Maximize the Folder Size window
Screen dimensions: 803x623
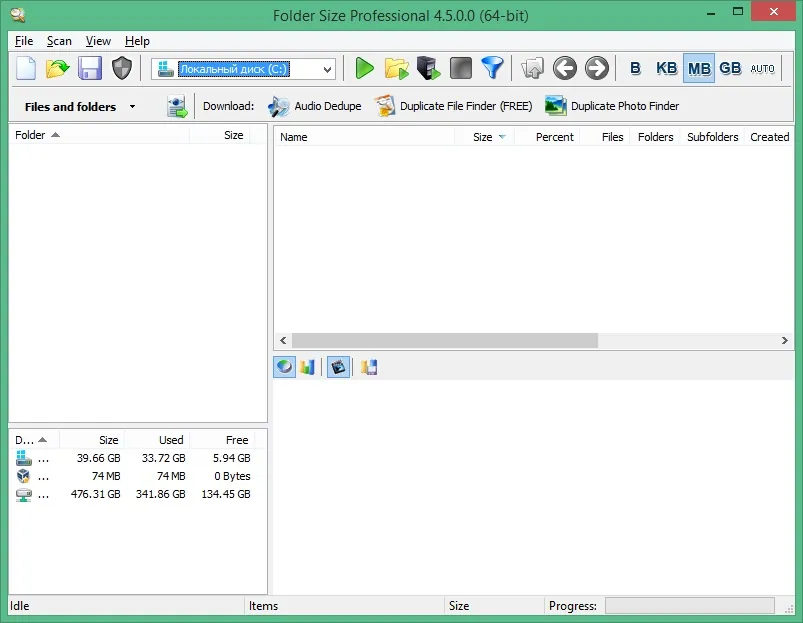[737, 11]
